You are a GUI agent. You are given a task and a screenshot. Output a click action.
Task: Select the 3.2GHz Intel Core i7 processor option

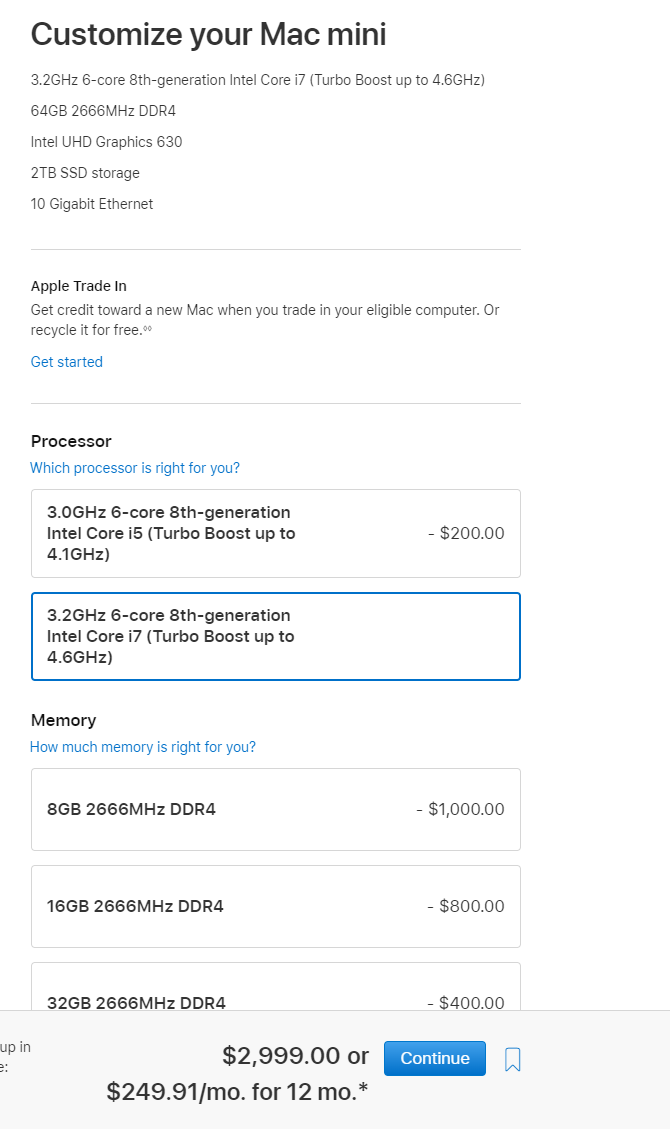coord(275,636)
